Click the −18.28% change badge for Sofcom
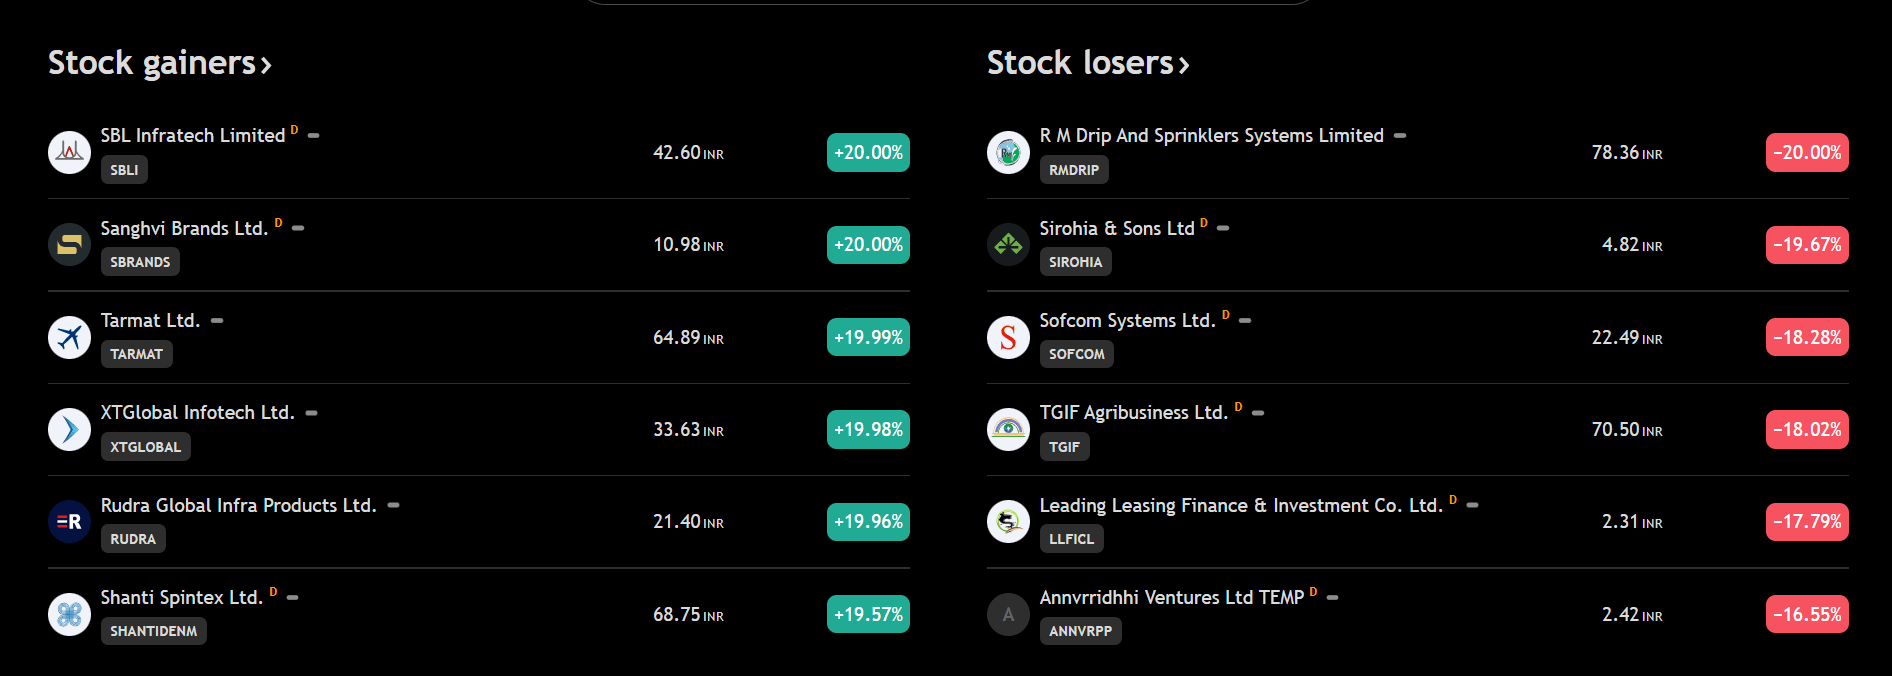The height and width of the screenshot is (676, 1892). click(1807, 337)
